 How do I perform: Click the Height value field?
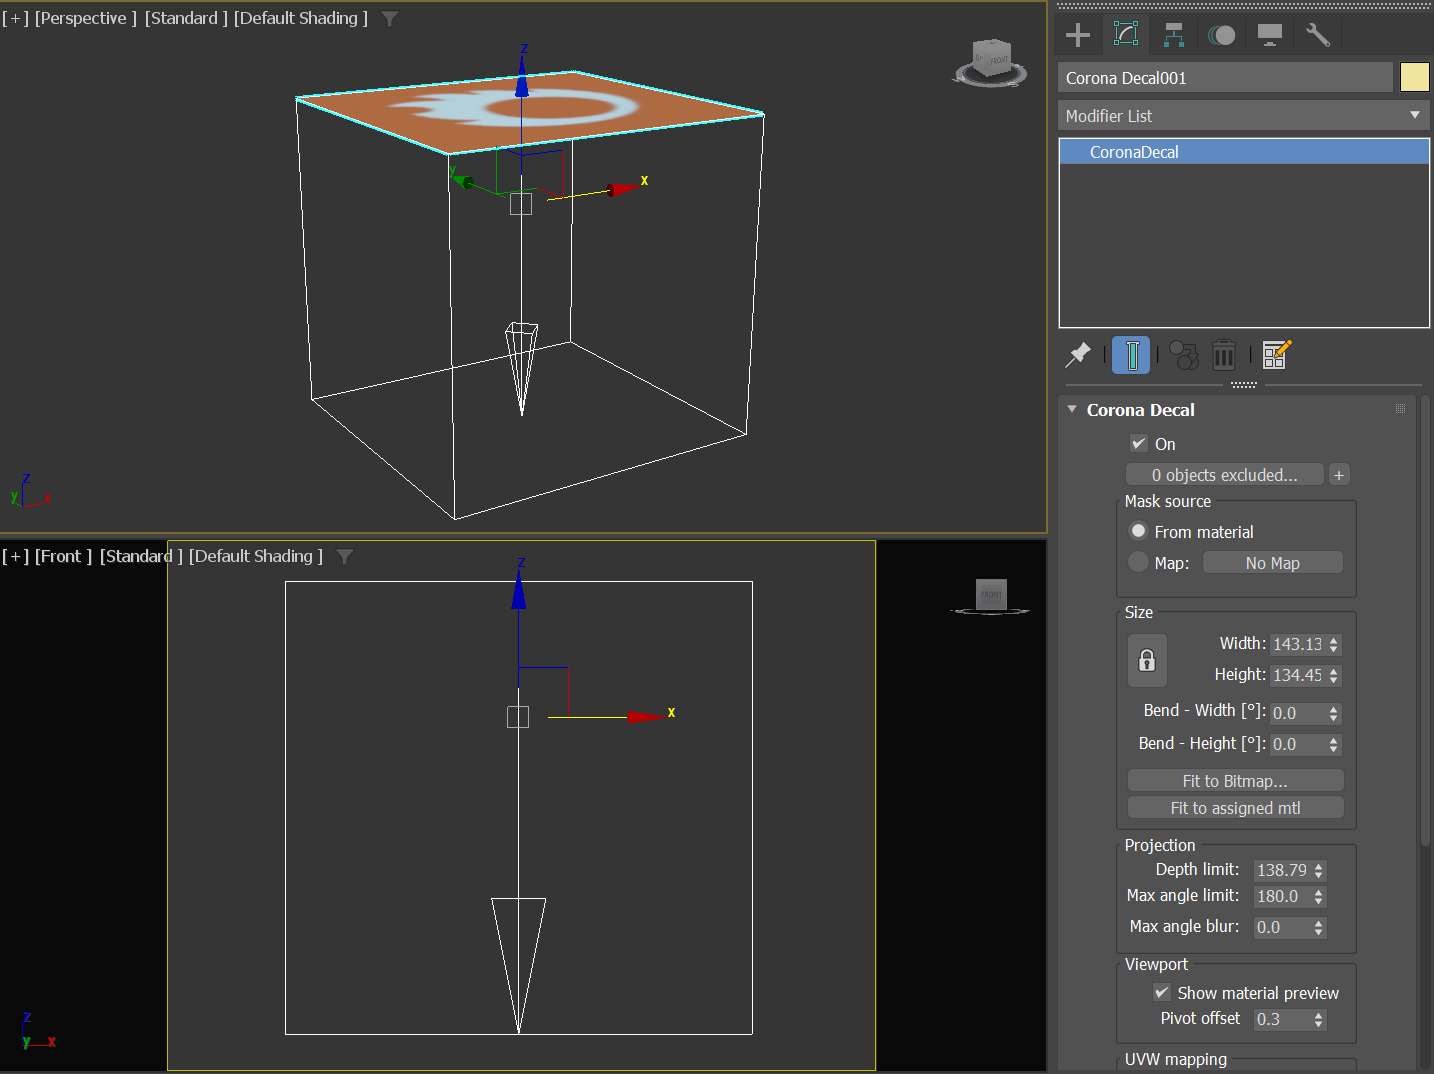coord(1297,675)
